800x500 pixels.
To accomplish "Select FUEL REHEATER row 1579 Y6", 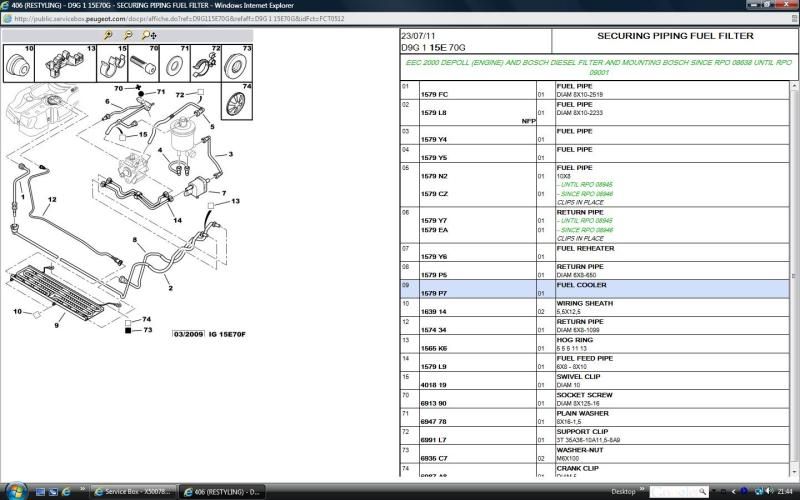I will click(595, 253).
